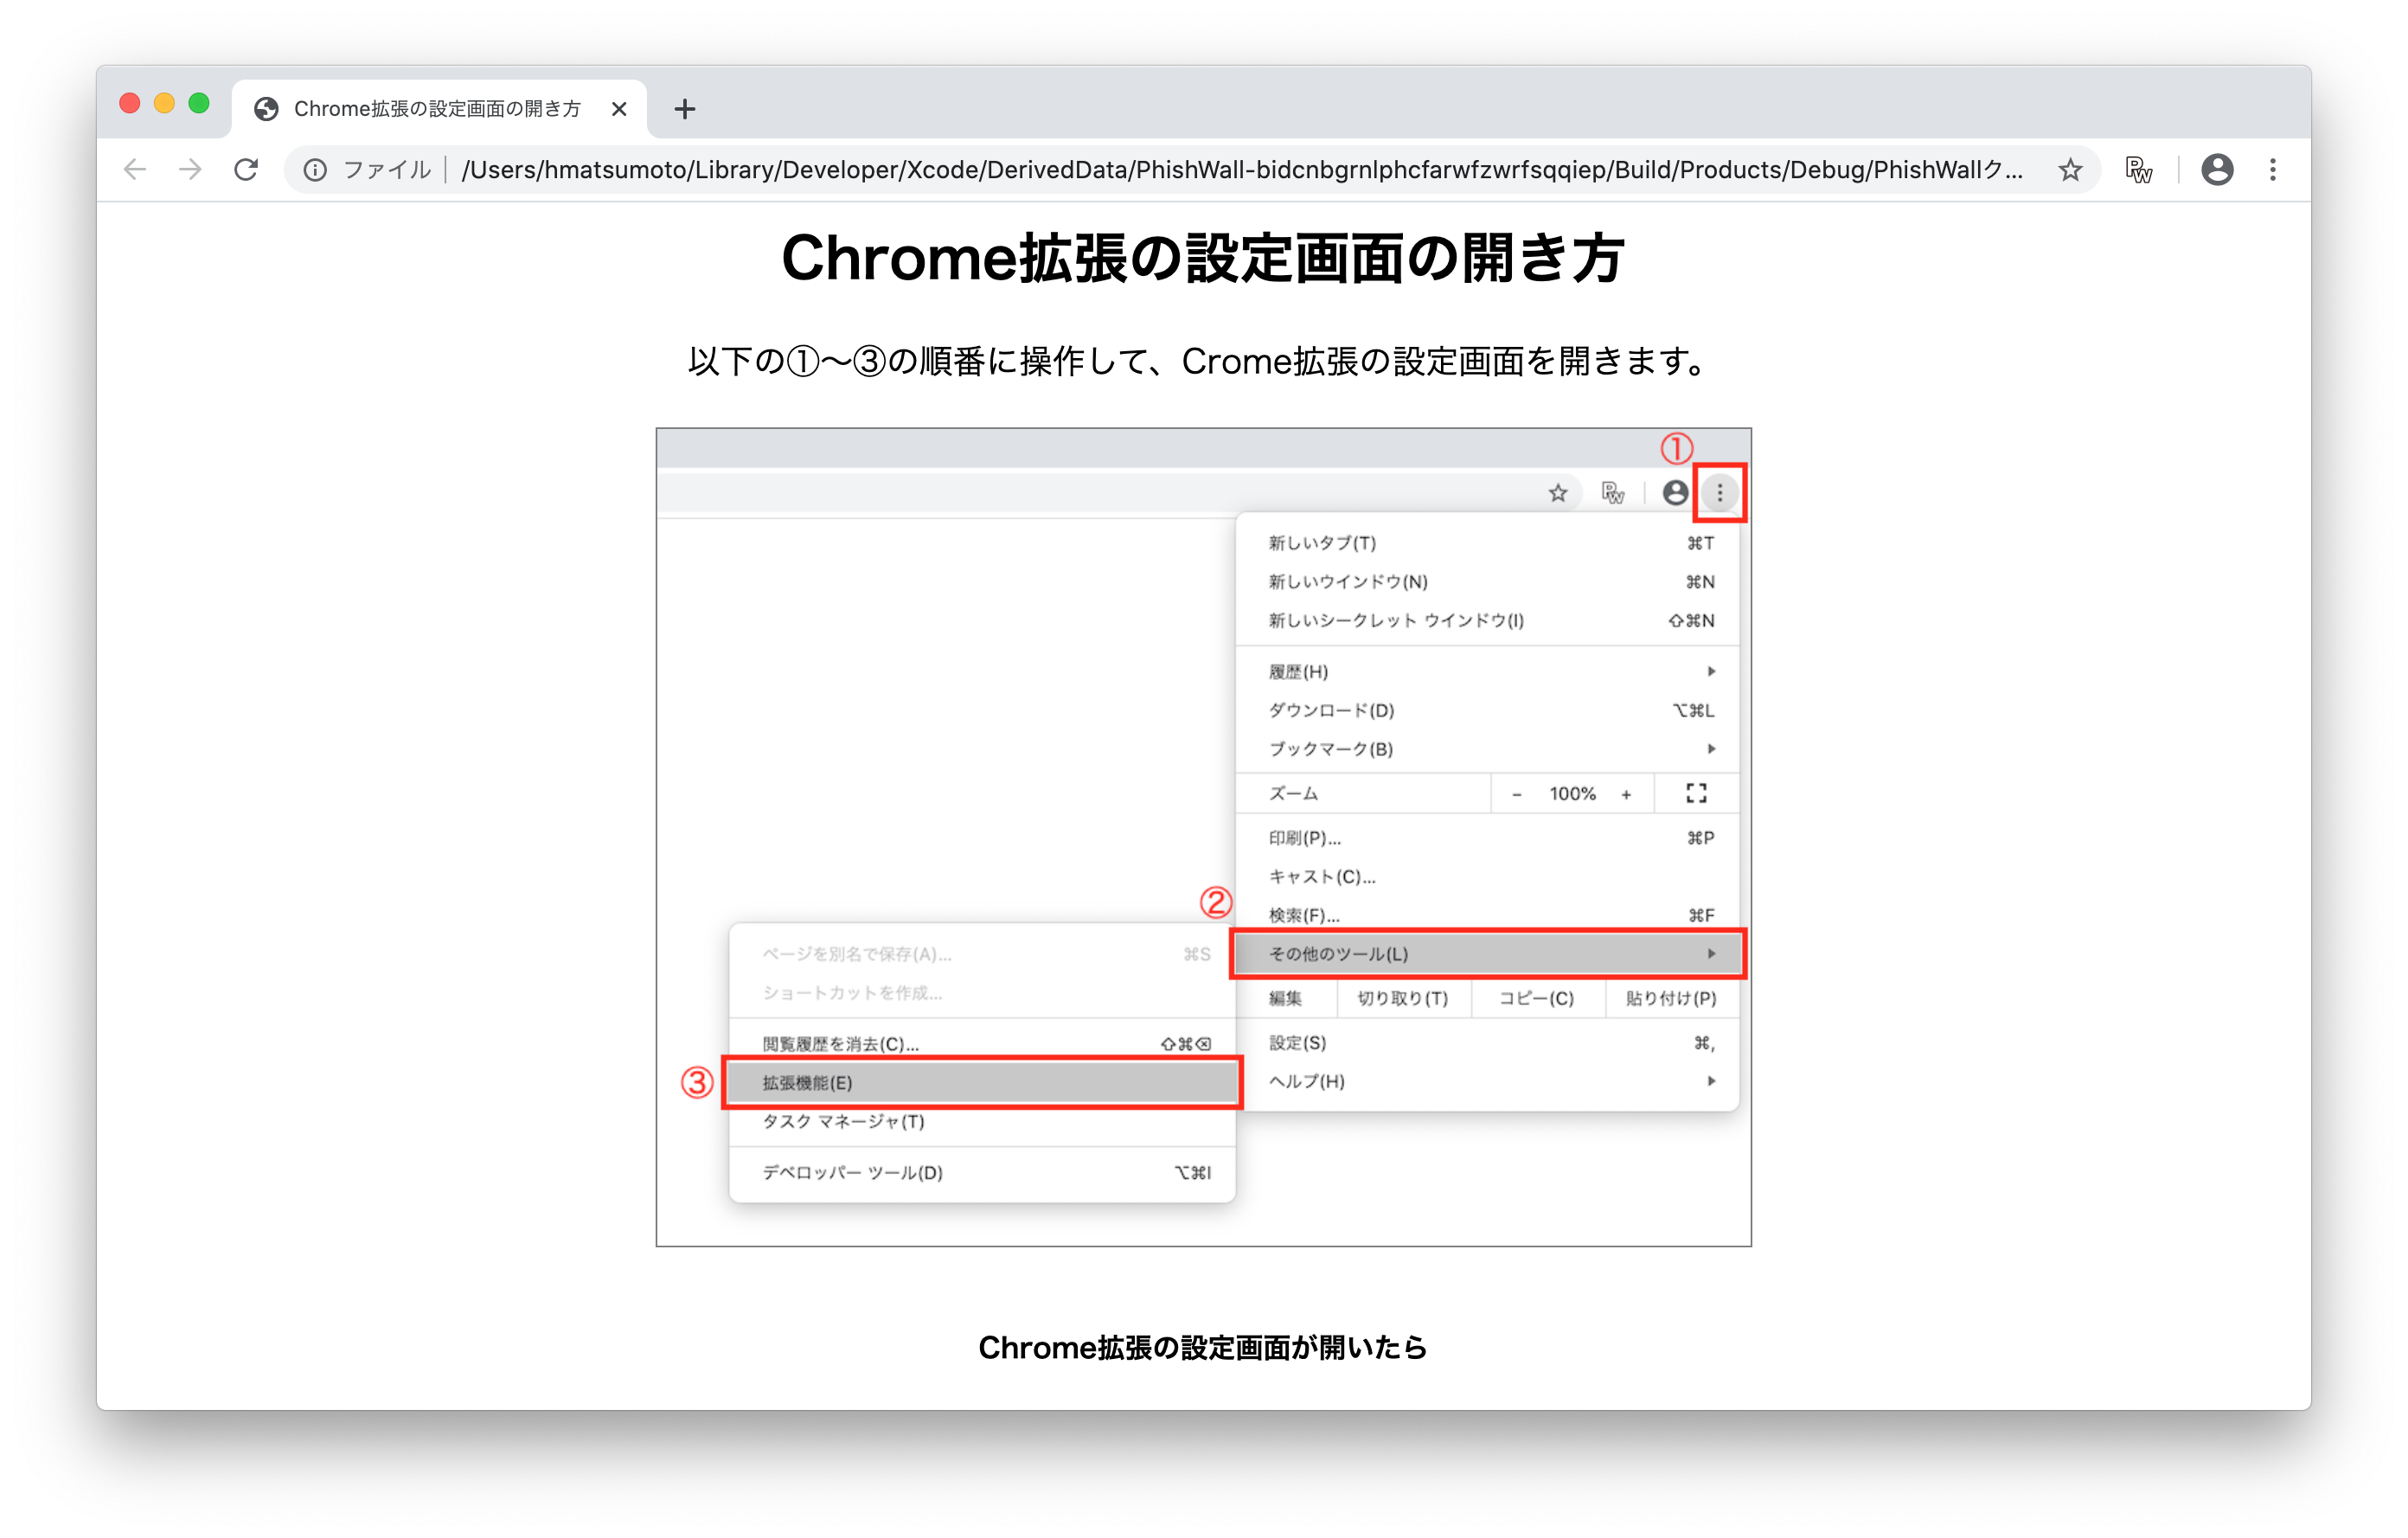Click the 100% zoom value in the pictured menu
This screenshot has width=2408, height=1538.
click(x=1572, y=794)
